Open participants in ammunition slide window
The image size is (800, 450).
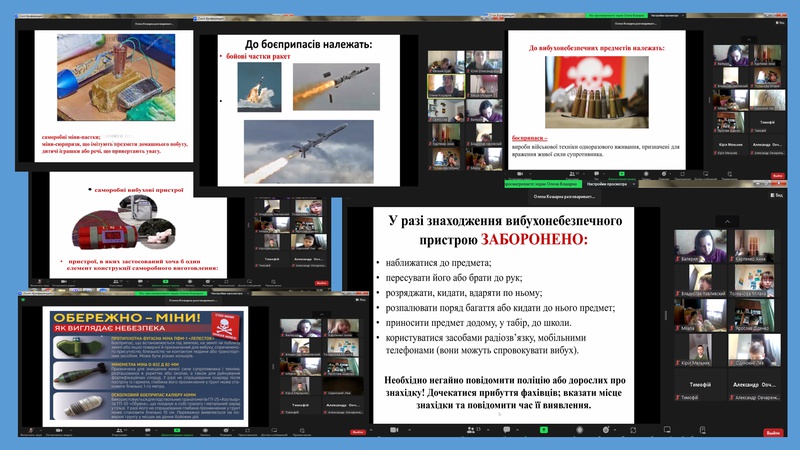pyautogui.click(x=573, y=173)
